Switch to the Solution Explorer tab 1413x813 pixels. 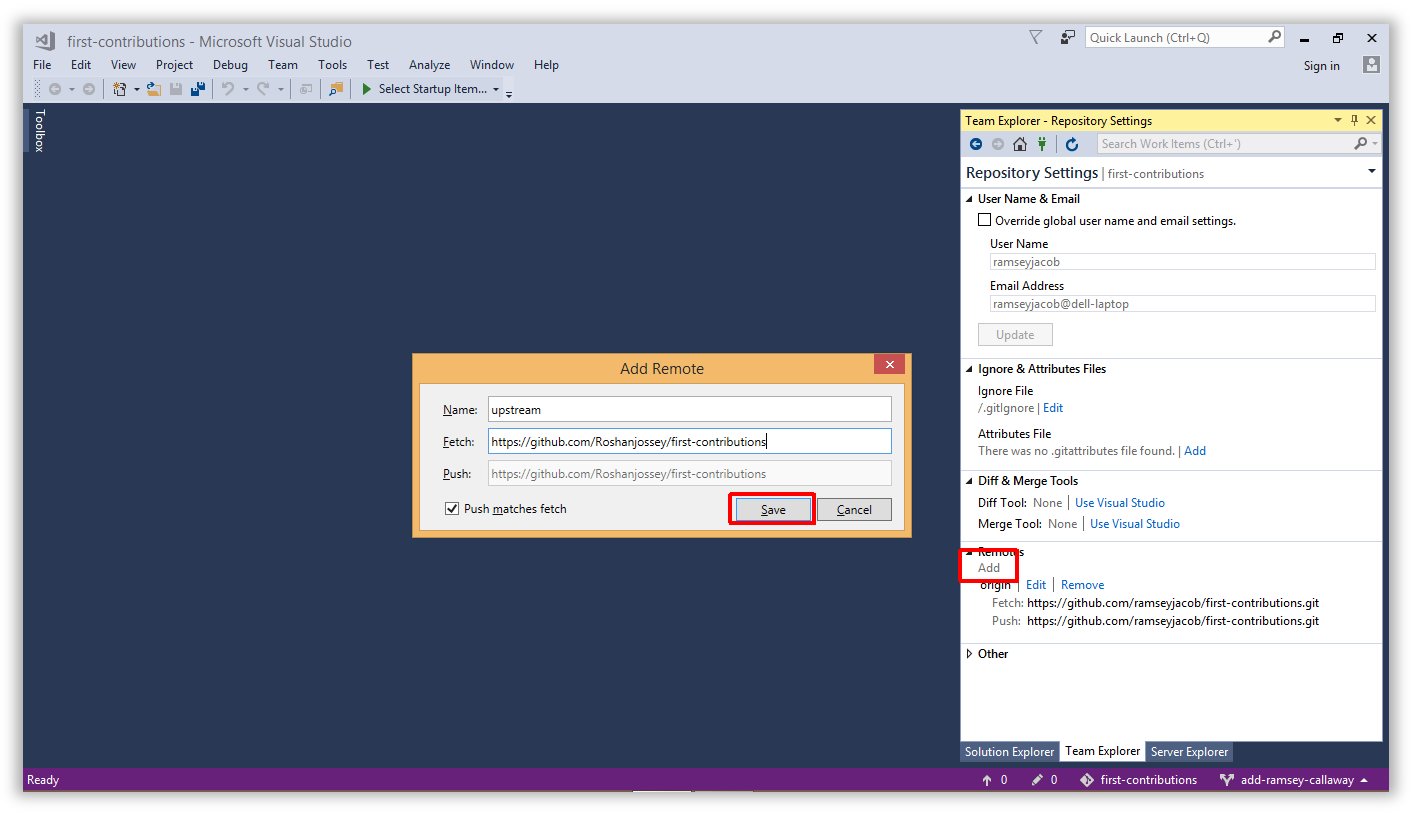coord(1009,752)
